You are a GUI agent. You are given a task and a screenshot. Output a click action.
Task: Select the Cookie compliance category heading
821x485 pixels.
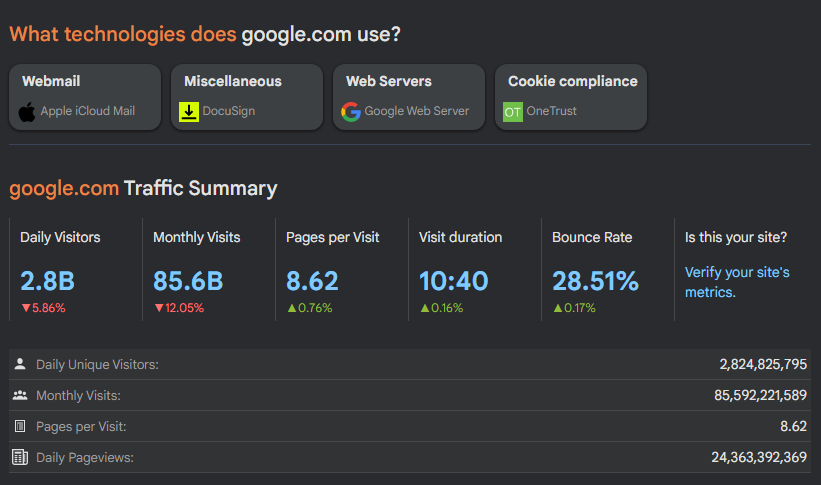[573, 81]
